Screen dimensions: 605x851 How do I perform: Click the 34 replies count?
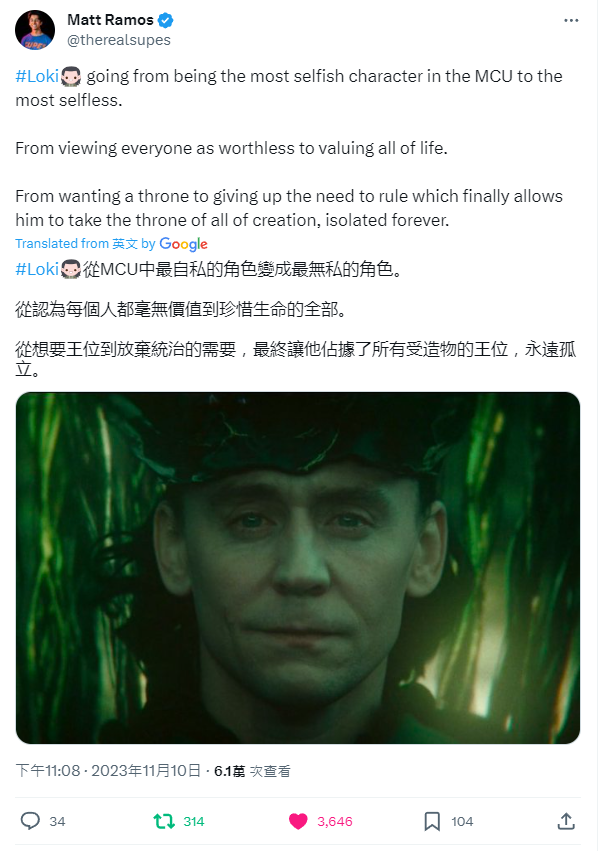tap(57, 821)
